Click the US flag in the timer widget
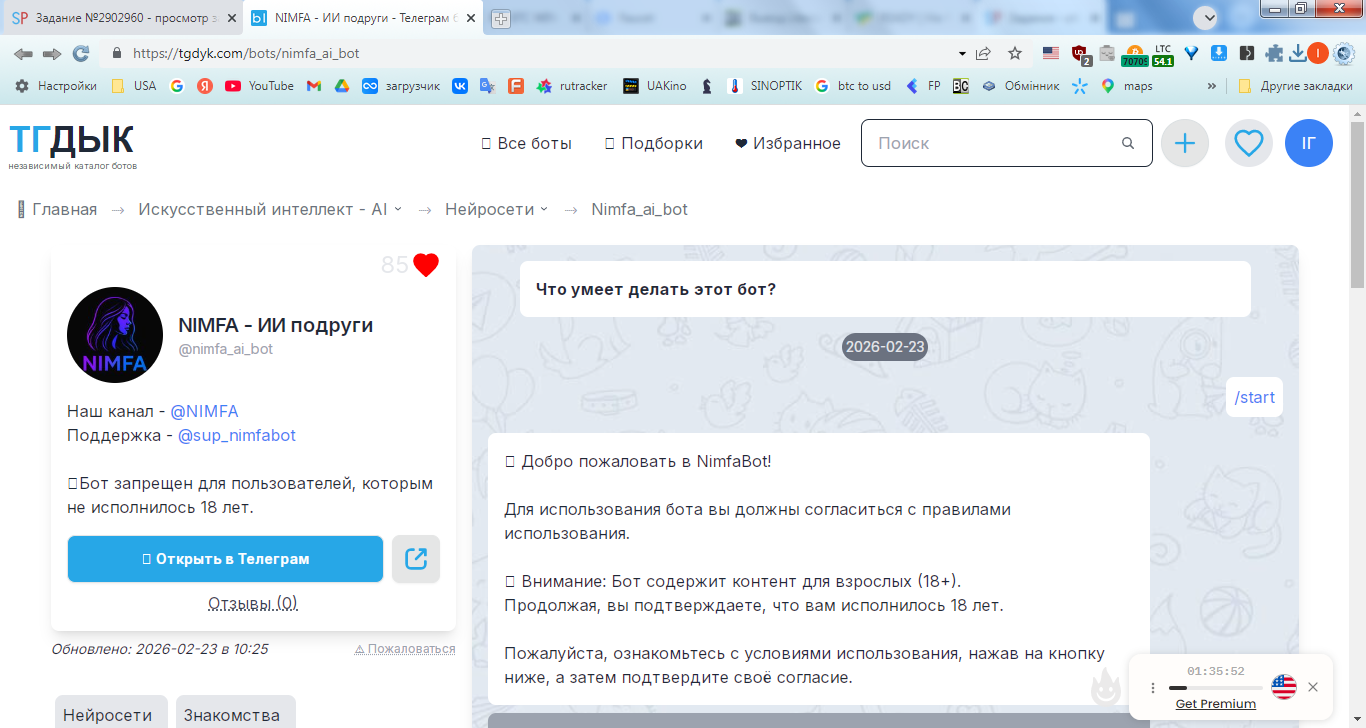This screenshot has width=1366, height=728. tap(1284, 687)
